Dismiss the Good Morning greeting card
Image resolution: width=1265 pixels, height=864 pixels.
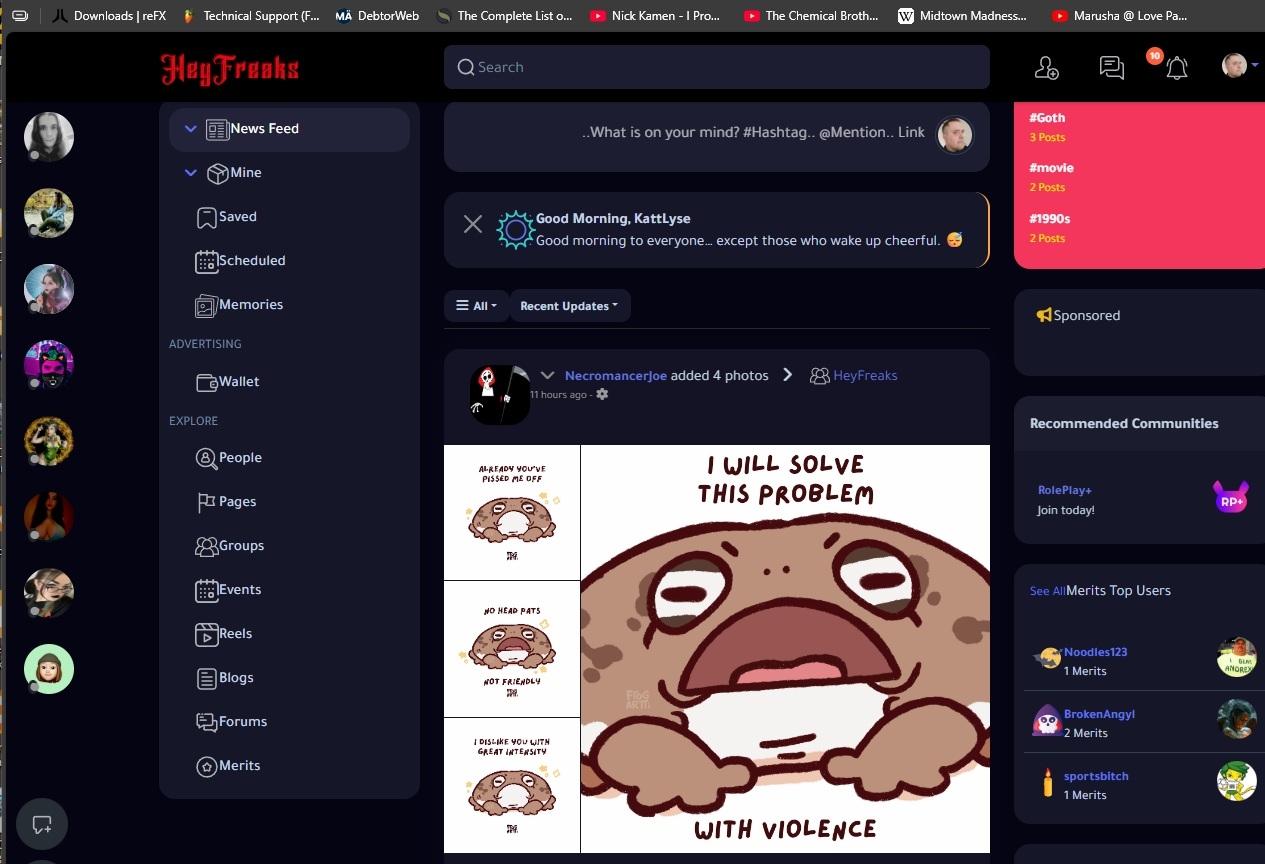tap(473, 224)
